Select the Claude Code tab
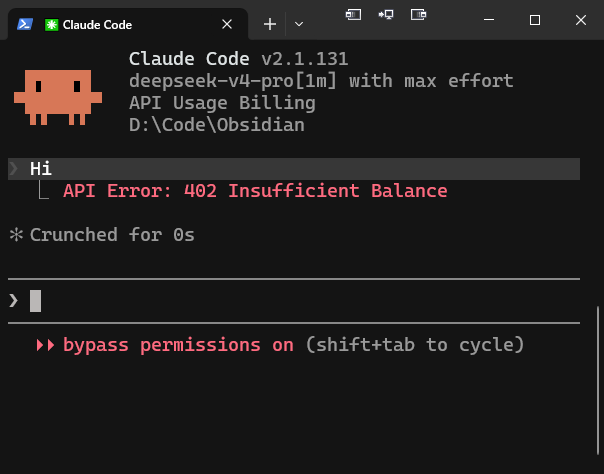Viewport: 604px width, 474px height. tap(127, 24)
